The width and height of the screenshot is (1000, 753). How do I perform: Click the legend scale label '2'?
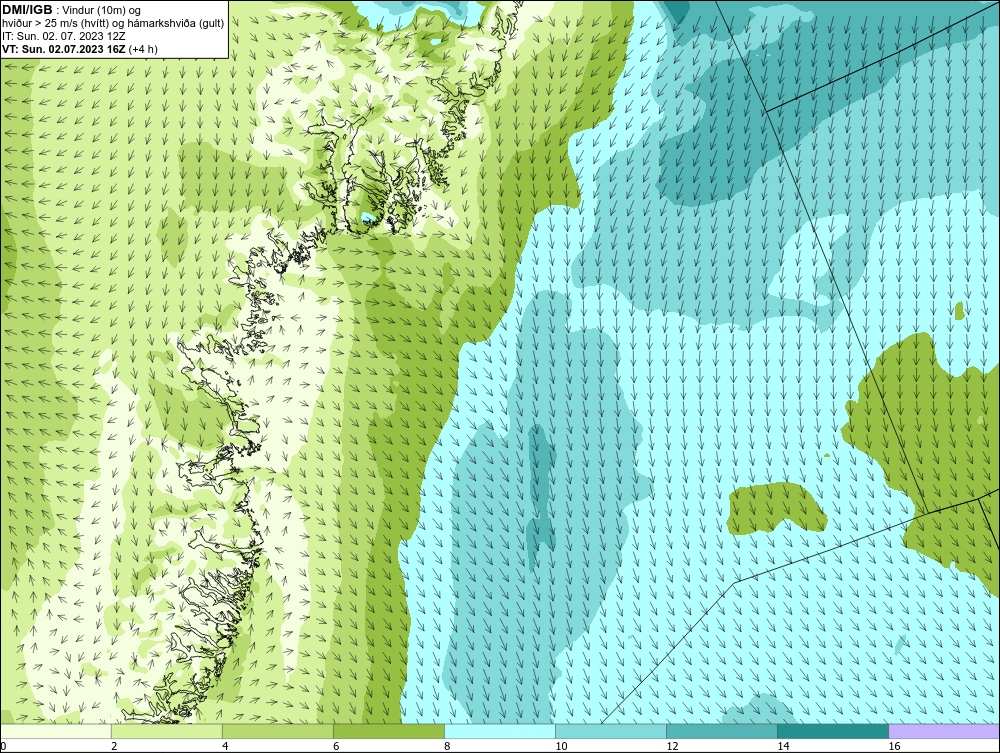[x=114, y=746]
